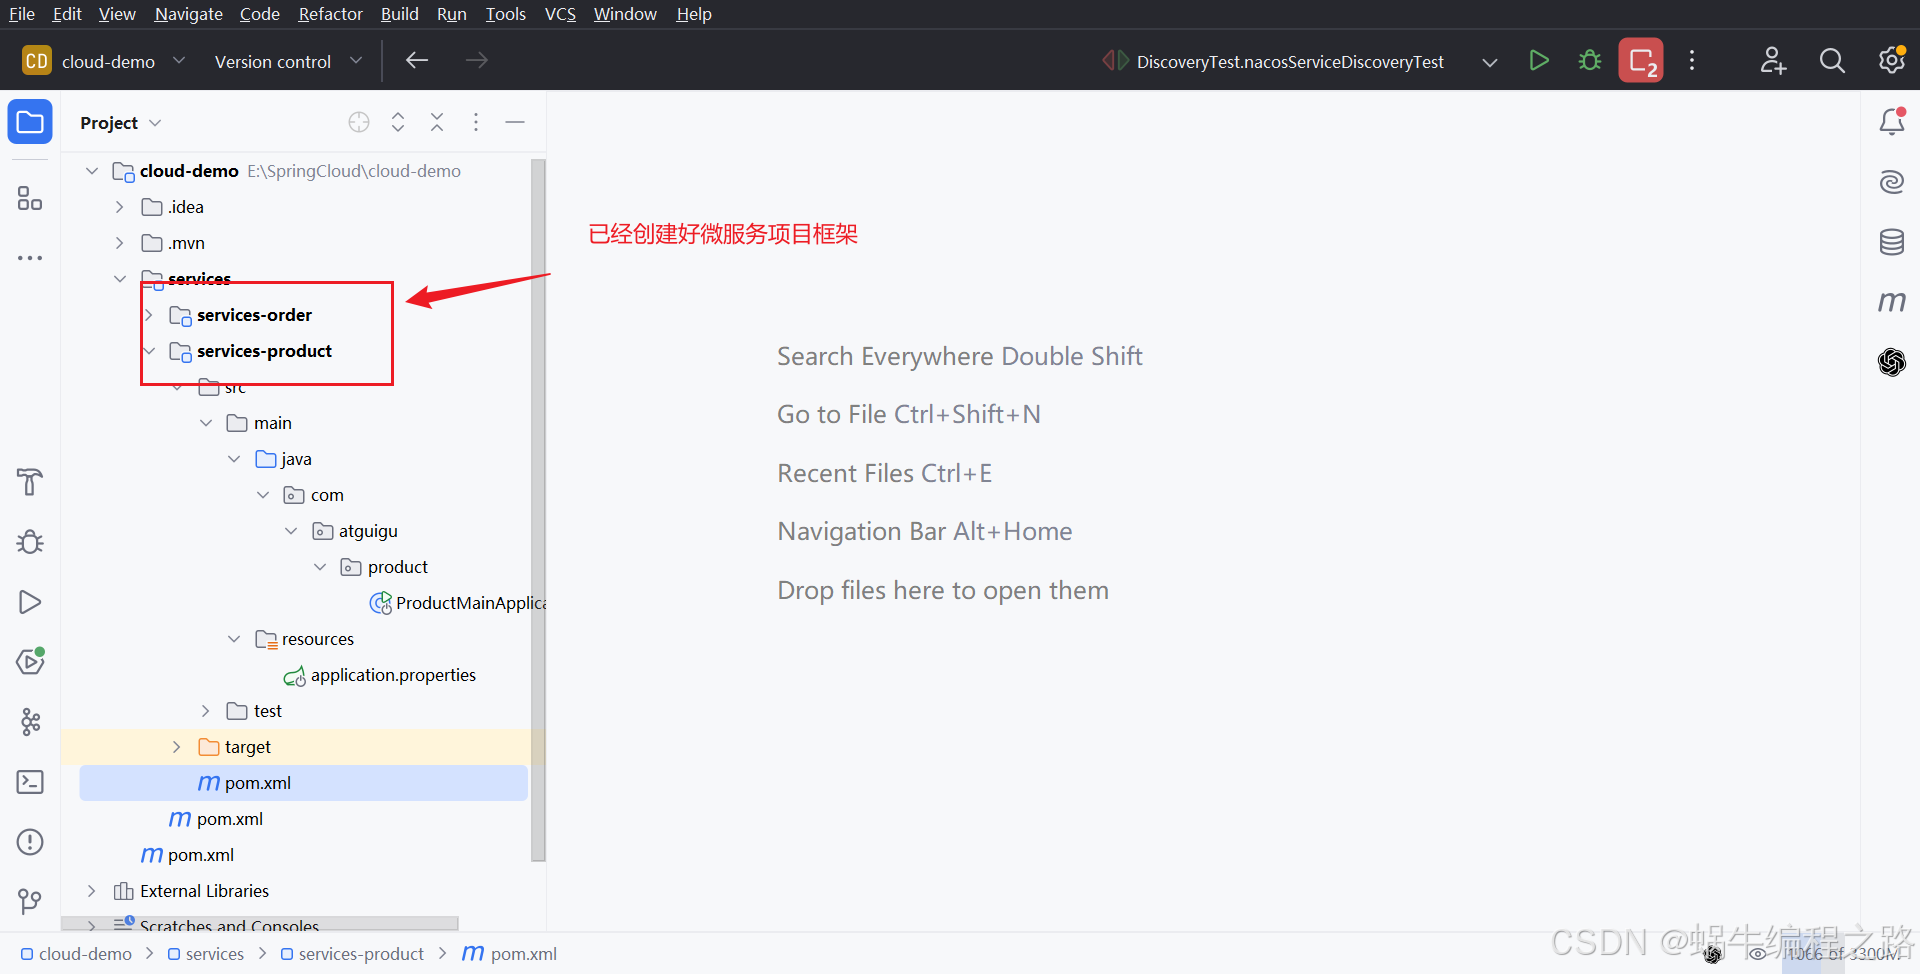This screenshot has width=1920, height=974.
Task: Open IDE settings gear icon
Action: [x=1891, y=61]
